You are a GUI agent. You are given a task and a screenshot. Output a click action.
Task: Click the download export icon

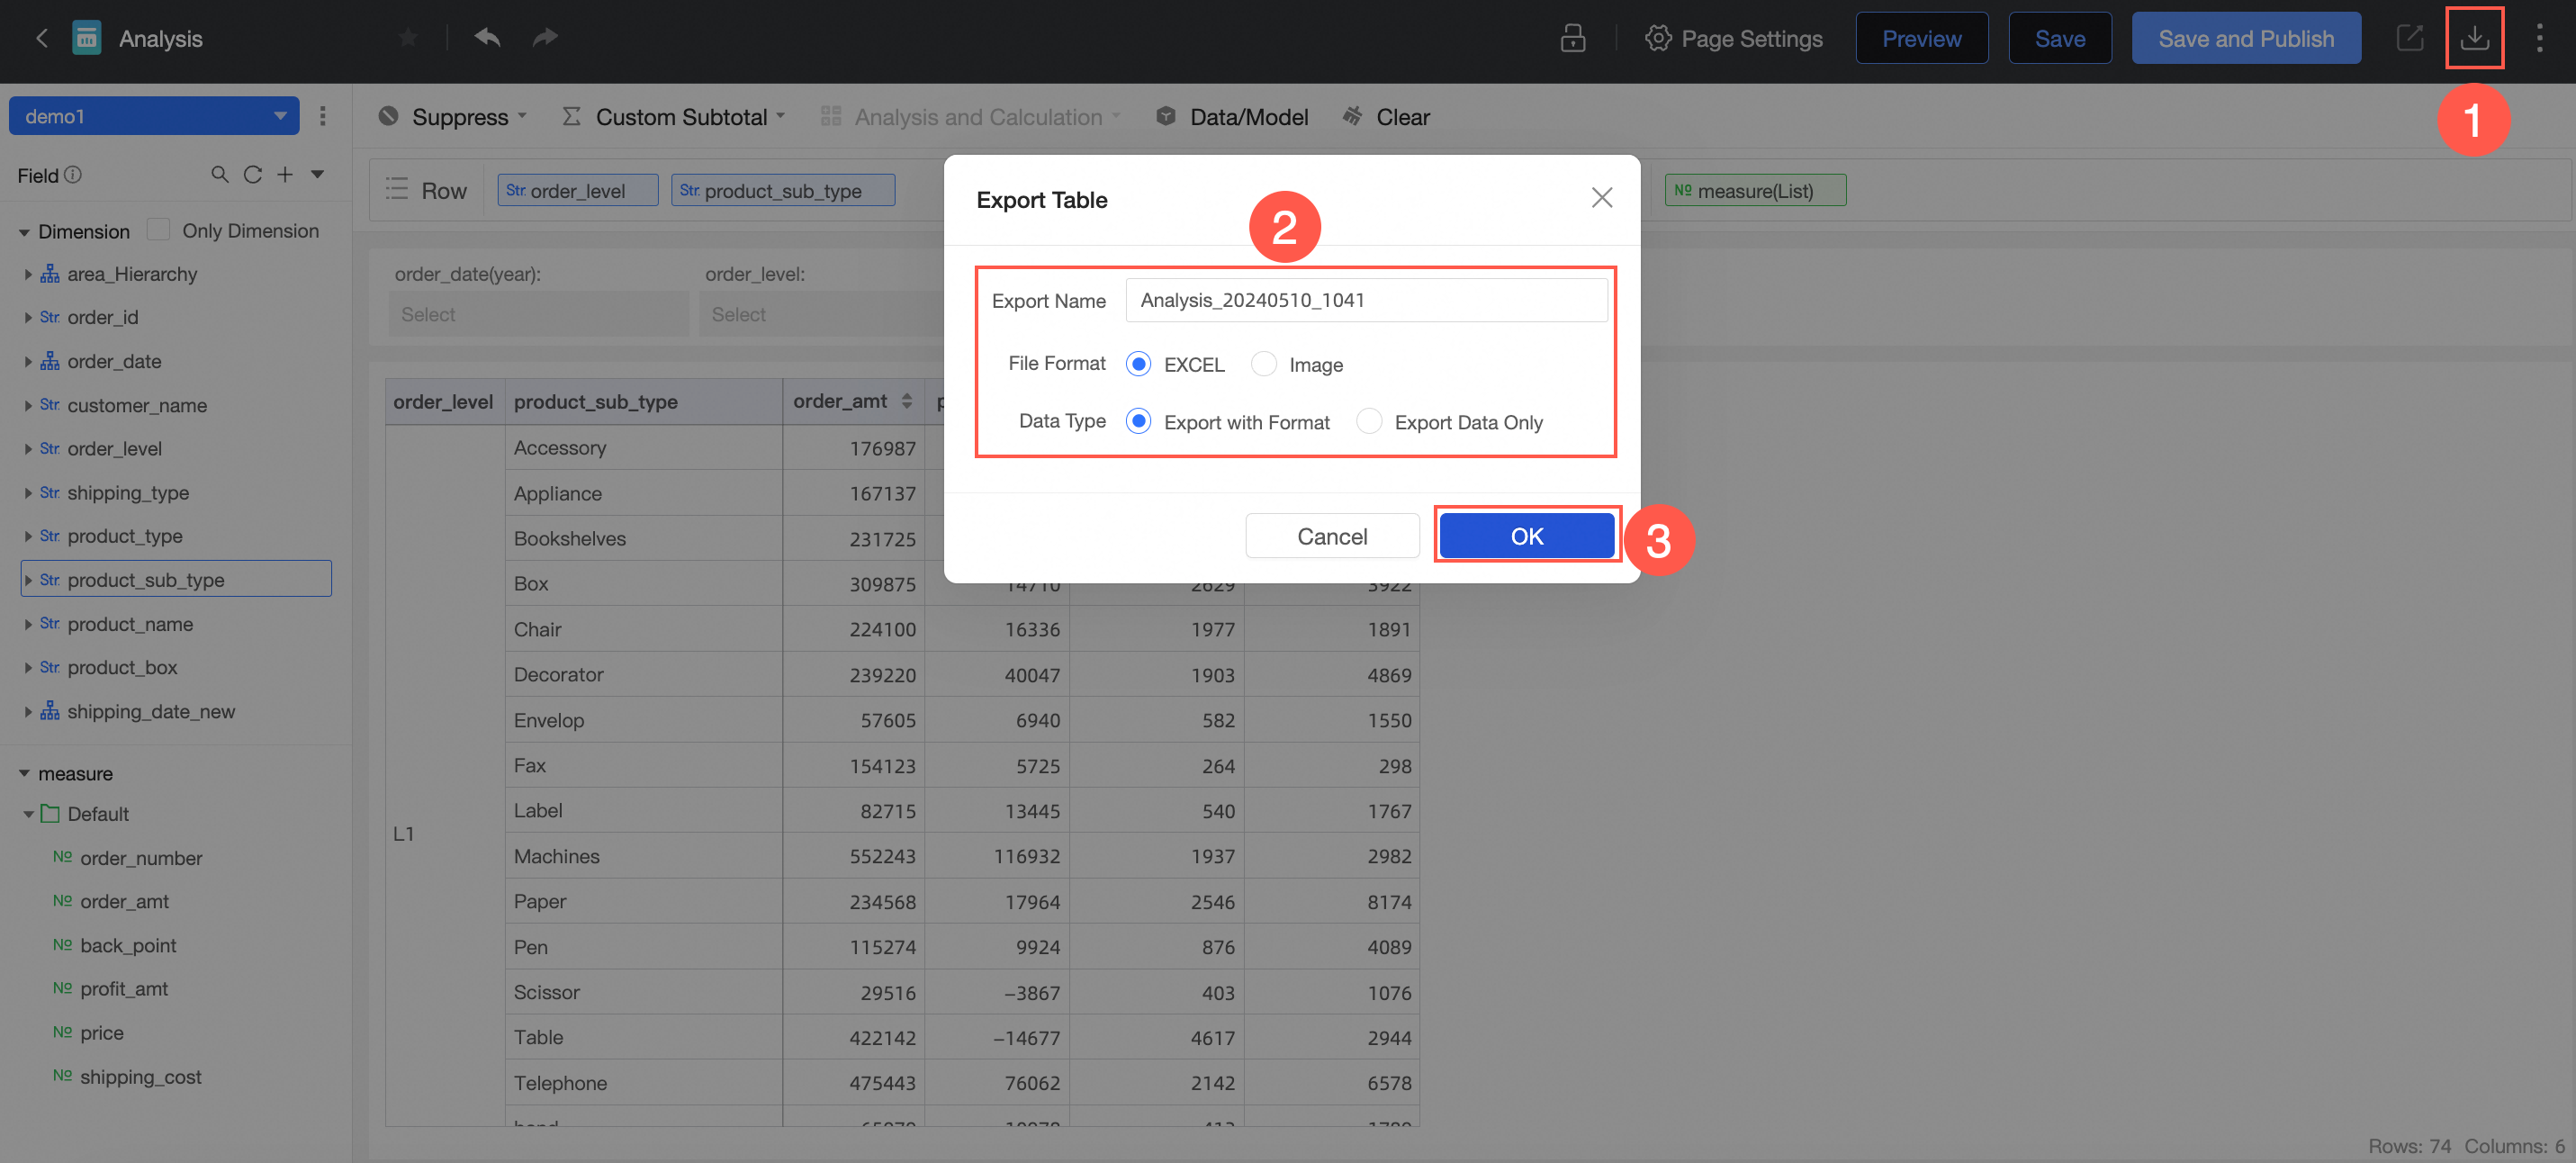2474,38
